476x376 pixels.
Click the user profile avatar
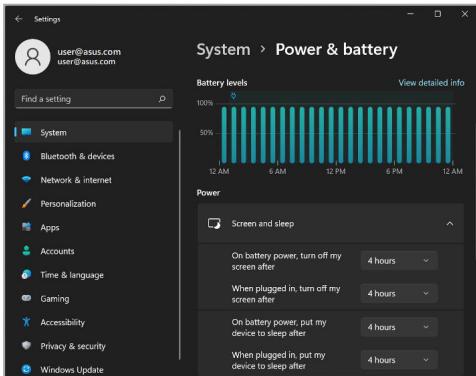33,57
